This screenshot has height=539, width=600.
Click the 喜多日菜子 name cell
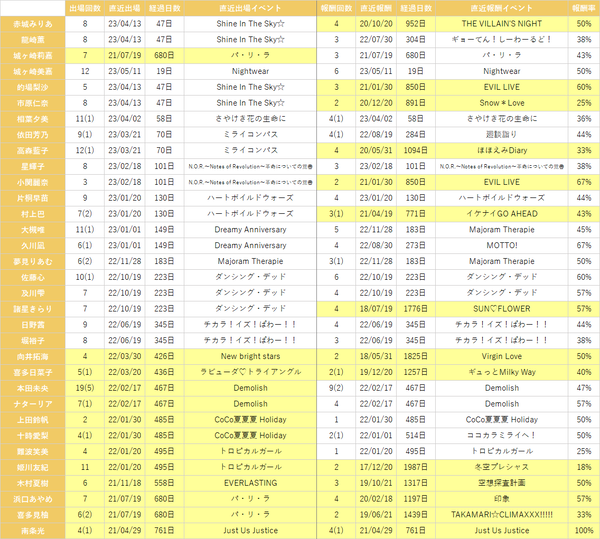pyautogui.click(x=33, y=373)
